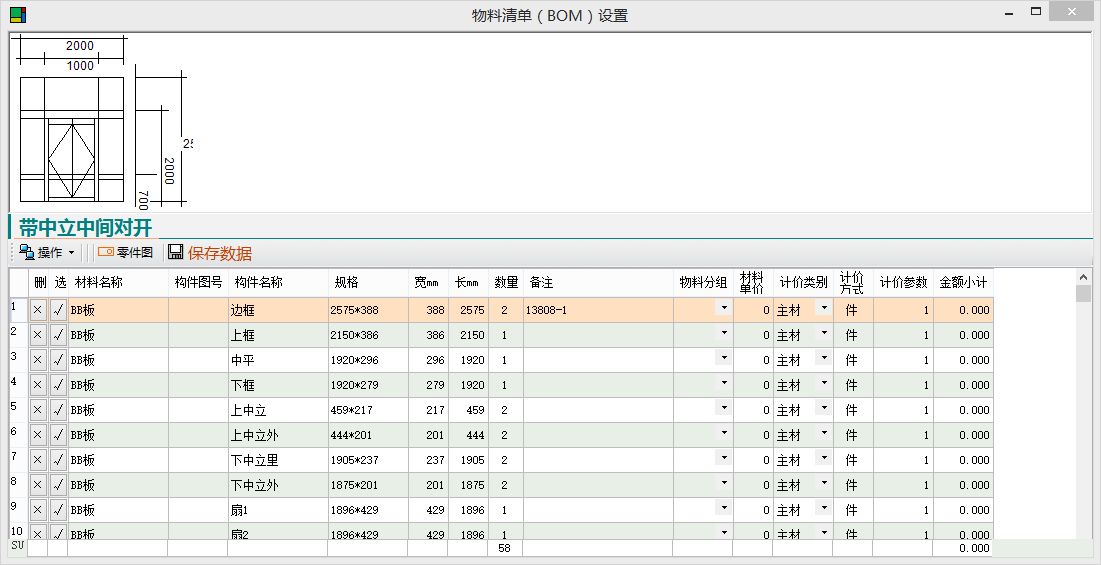Click the 备注 cell containing 13808-1

[597, 310]
